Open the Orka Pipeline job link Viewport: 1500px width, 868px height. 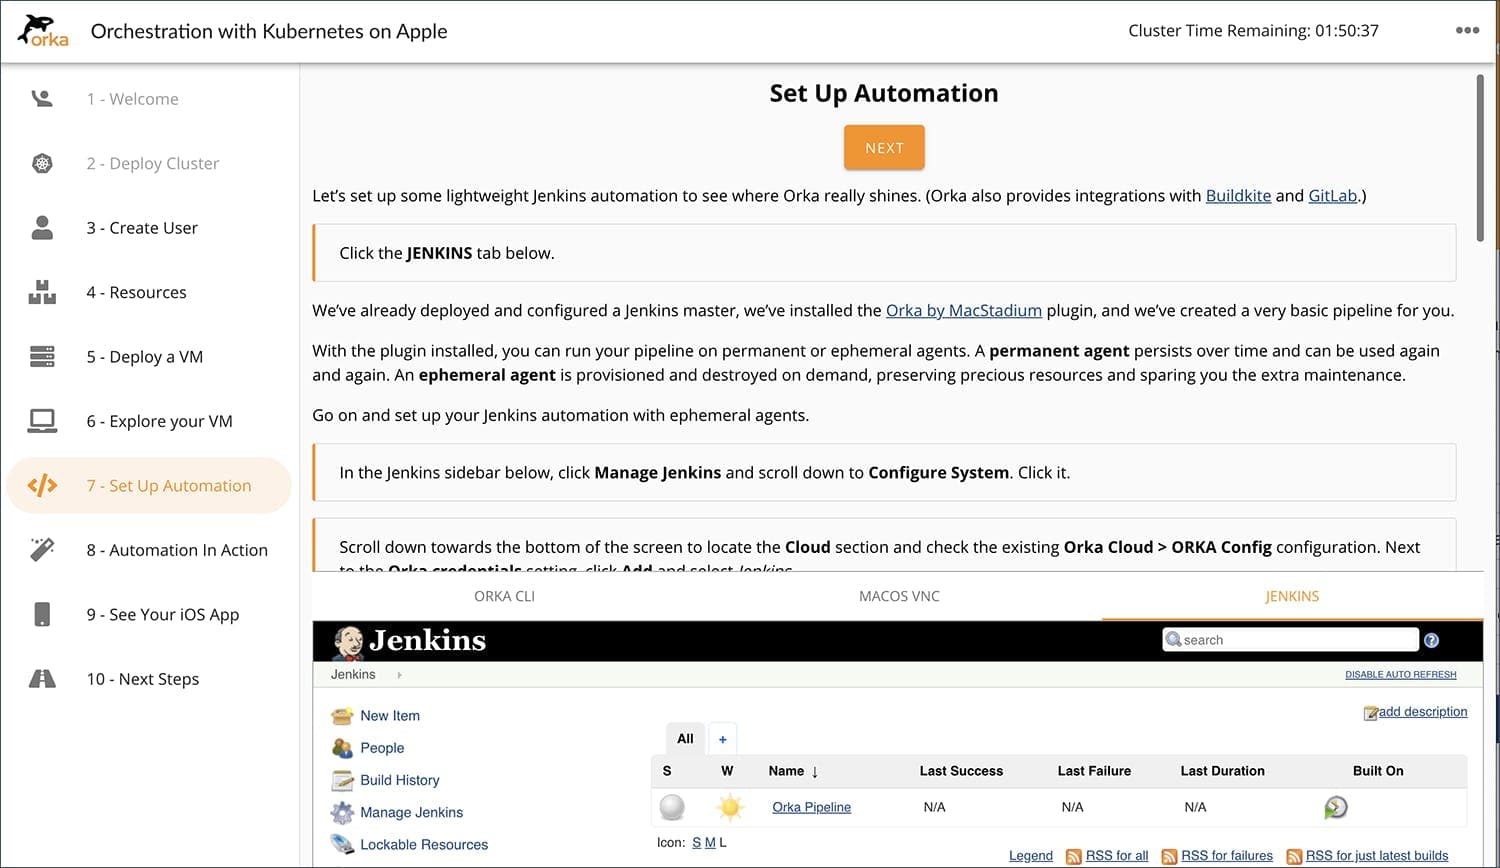(811, 807)
